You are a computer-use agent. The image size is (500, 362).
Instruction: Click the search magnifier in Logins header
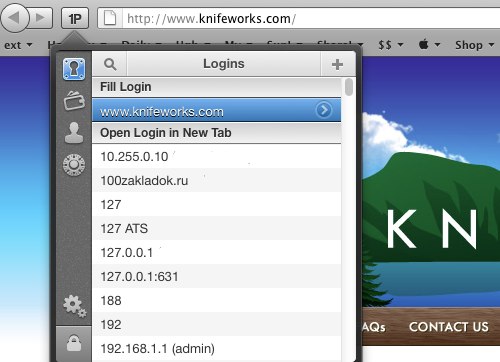pos(110,64)
